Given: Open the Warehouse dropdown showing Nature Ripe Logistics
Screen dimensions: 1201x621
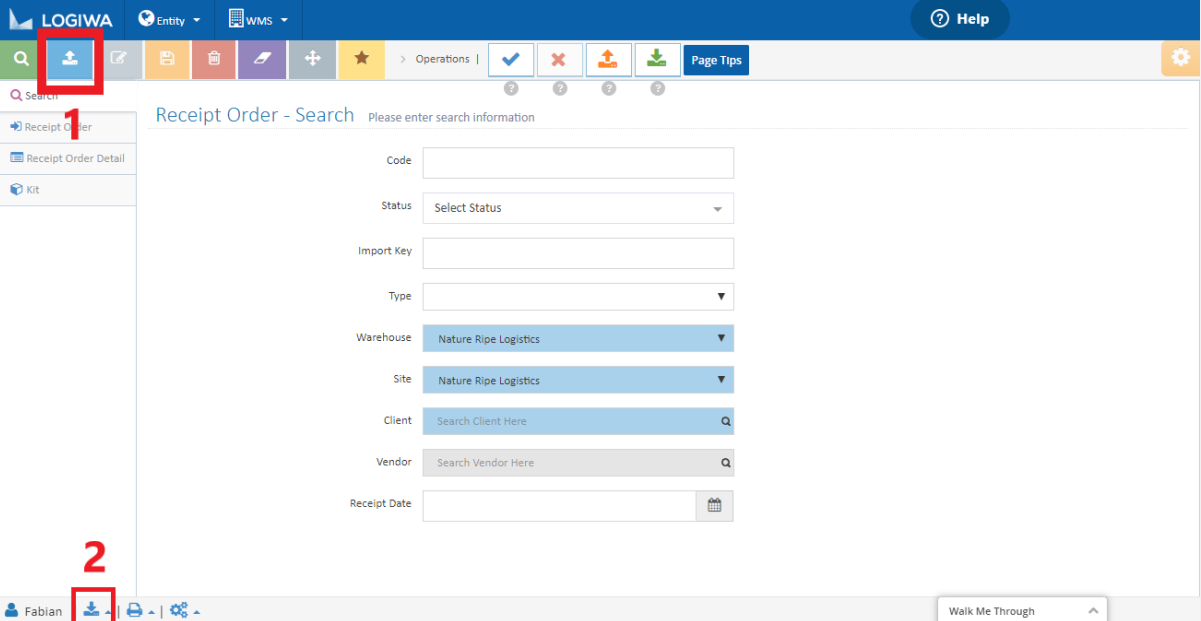Looking at the screenshot, I should [578, 338].
